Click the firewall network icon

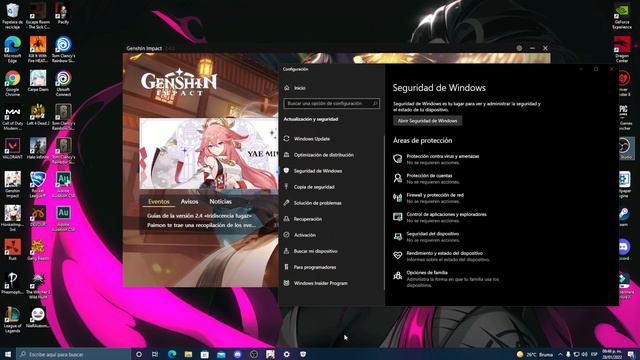click(x=398, y=198)
